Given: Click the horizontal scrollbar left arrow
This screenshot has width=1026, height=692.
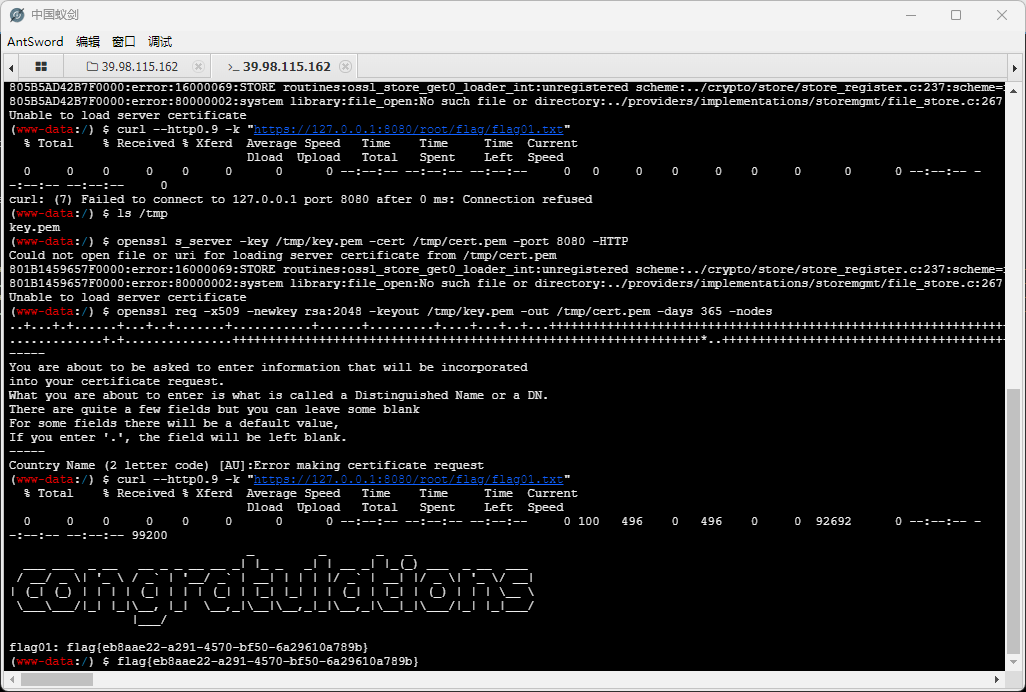Looking at the screenshot, I should pyautogui.click(x=9, y=680).
